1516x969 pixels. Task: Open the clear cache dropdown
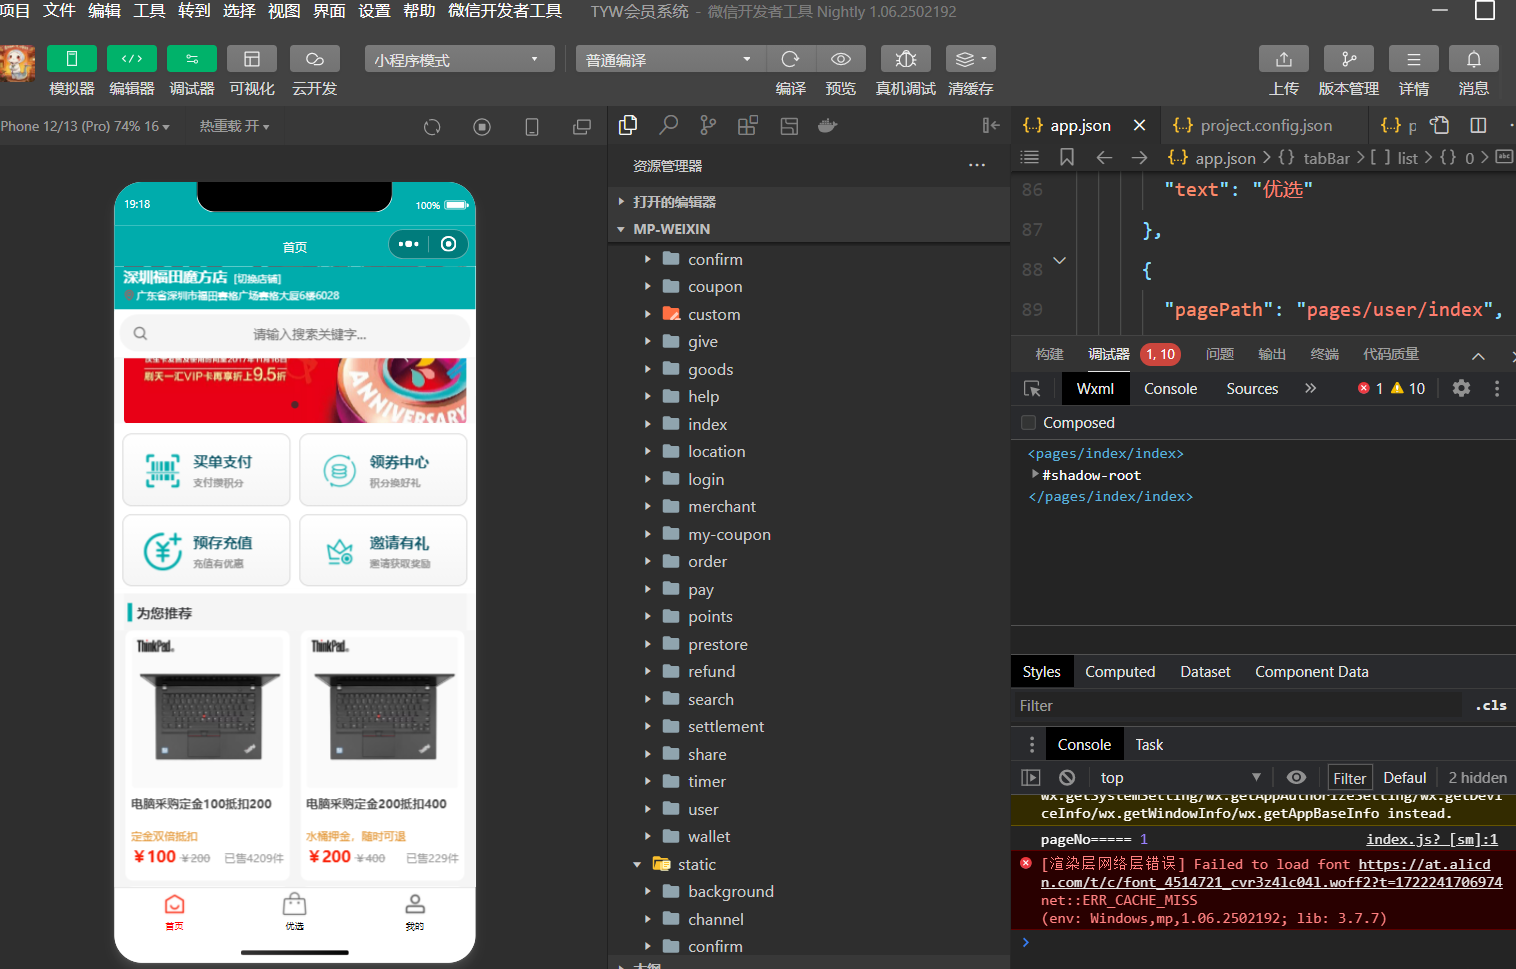tap(971, 59)
